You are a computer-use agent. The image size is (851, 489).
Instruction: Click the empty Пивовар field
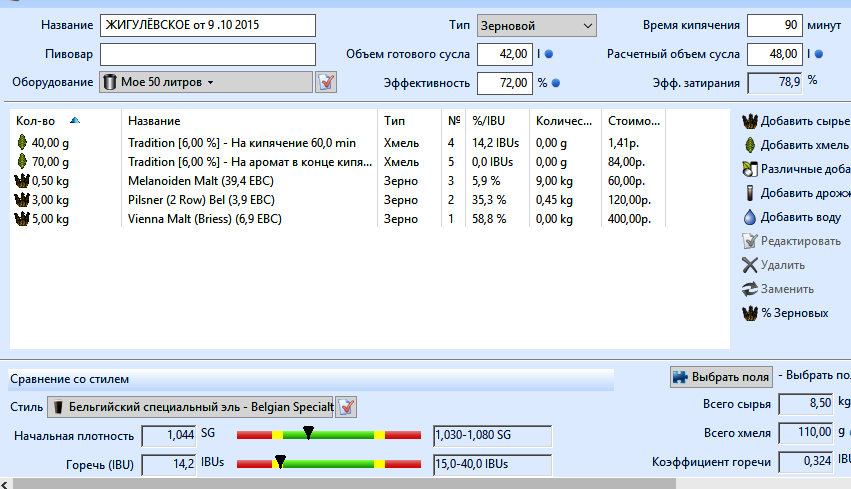tap(208, 54)
